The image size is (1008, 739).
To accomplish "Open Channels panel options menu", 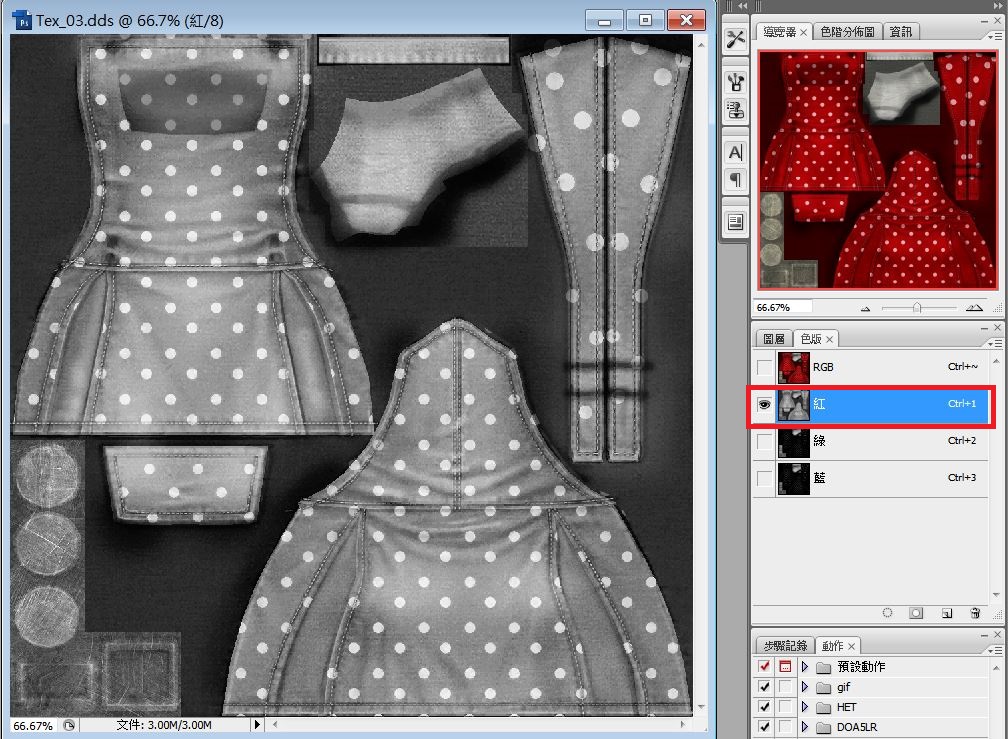I will [994, 344].
